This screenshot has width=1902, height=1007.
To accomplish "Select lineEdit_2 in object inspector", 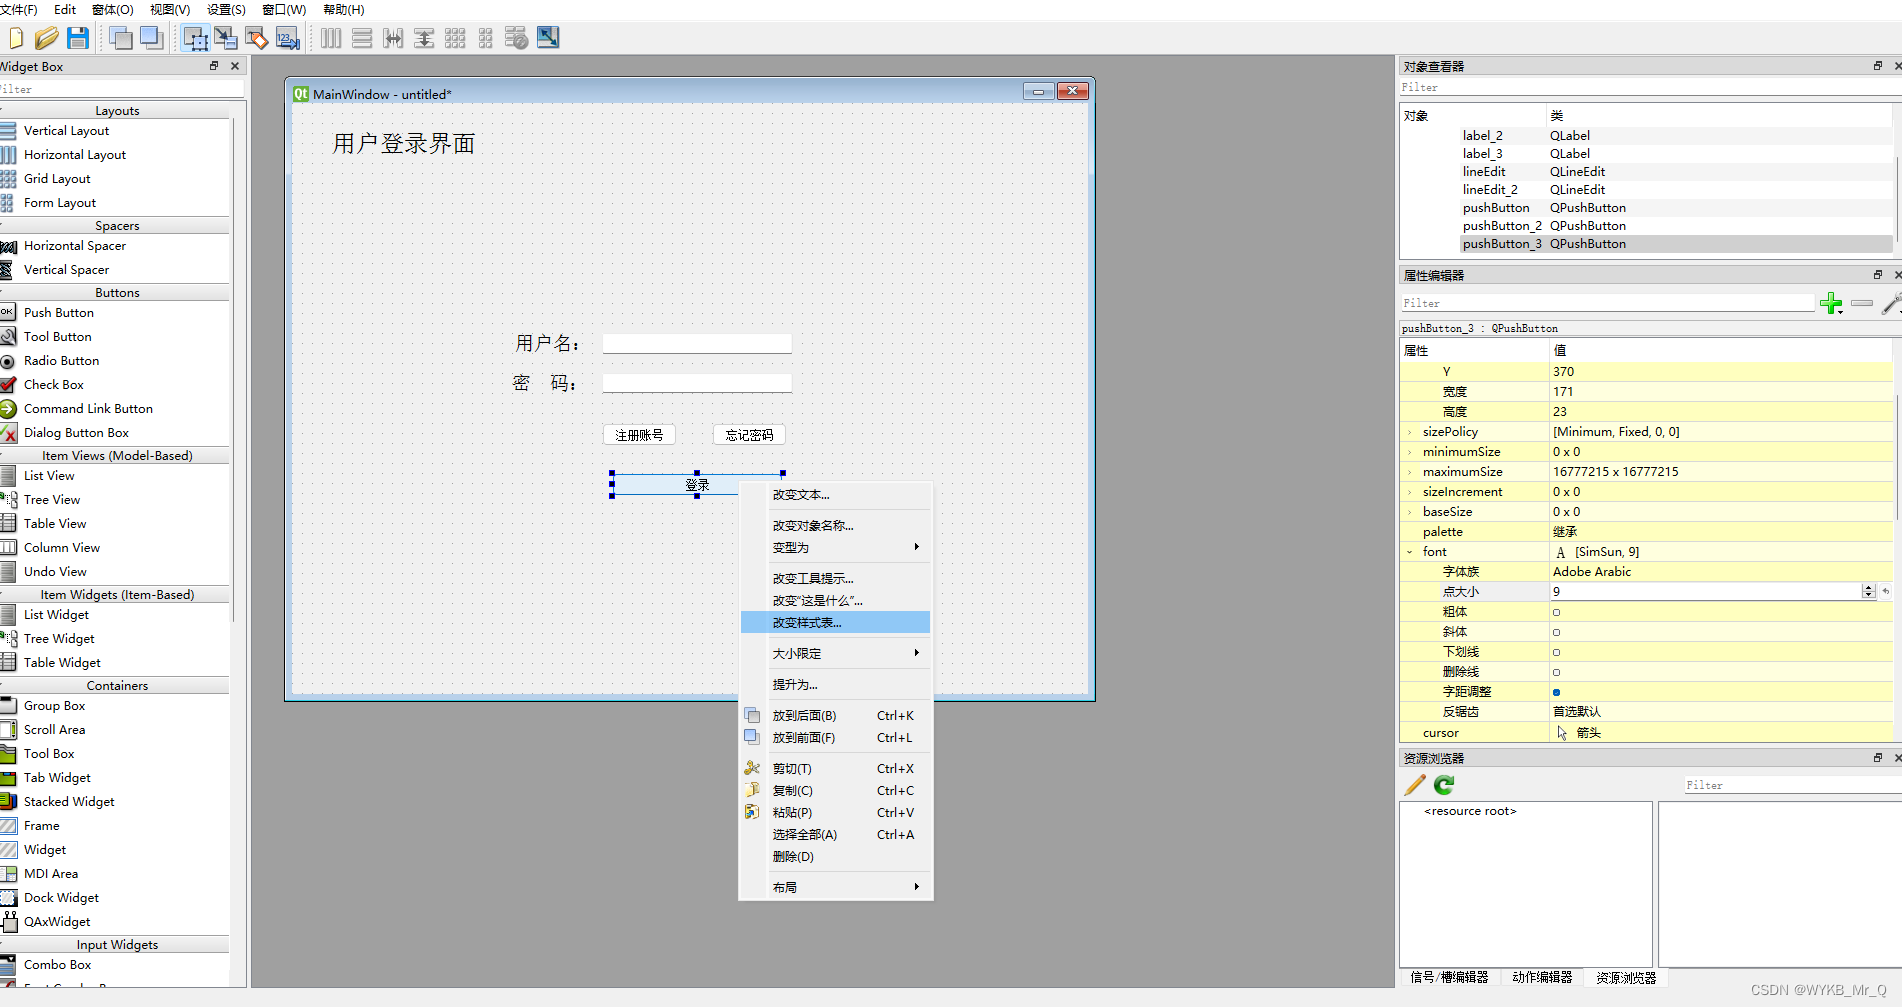I will click(x=1490, y=189).
